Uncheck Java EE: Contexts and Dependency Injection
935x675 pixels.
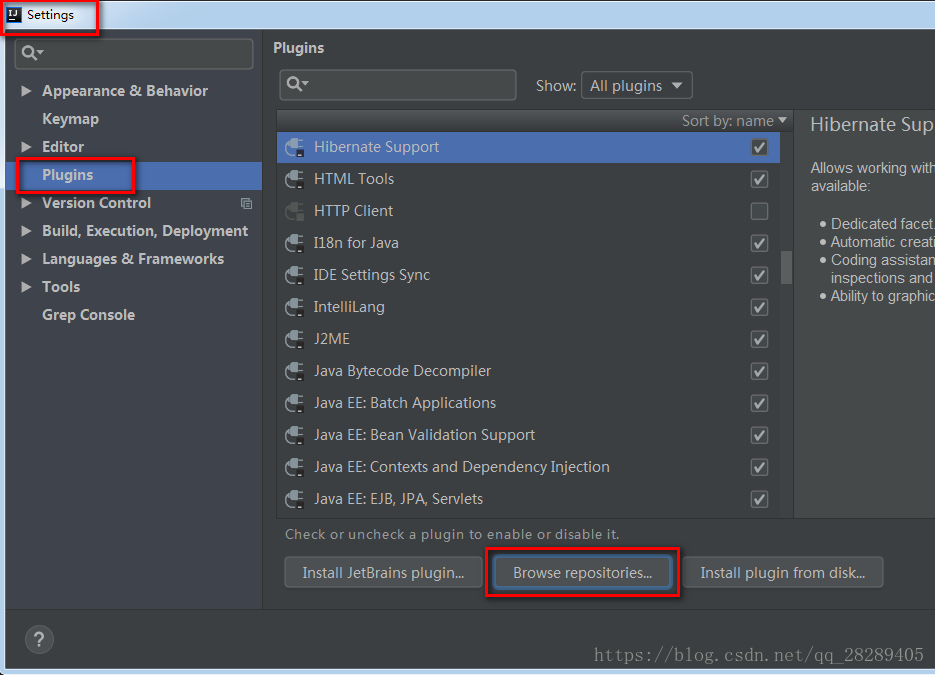[759, 467]
